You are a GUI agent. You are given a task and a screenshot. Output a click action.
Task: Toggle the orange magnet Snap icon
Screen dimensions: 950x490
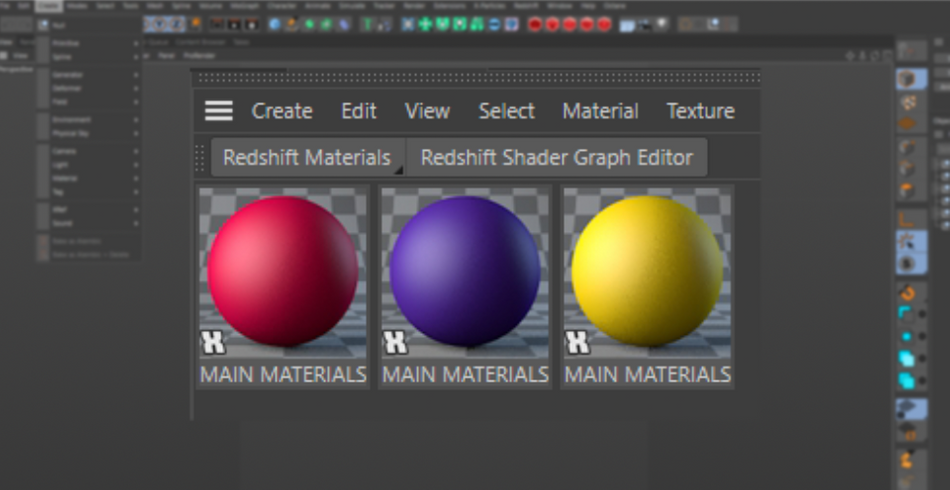coord(907,293)
